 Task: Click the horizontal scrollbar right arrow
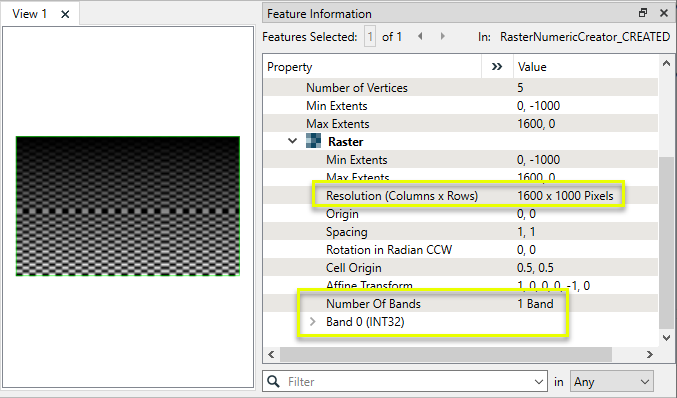click(x=649, y=354)
